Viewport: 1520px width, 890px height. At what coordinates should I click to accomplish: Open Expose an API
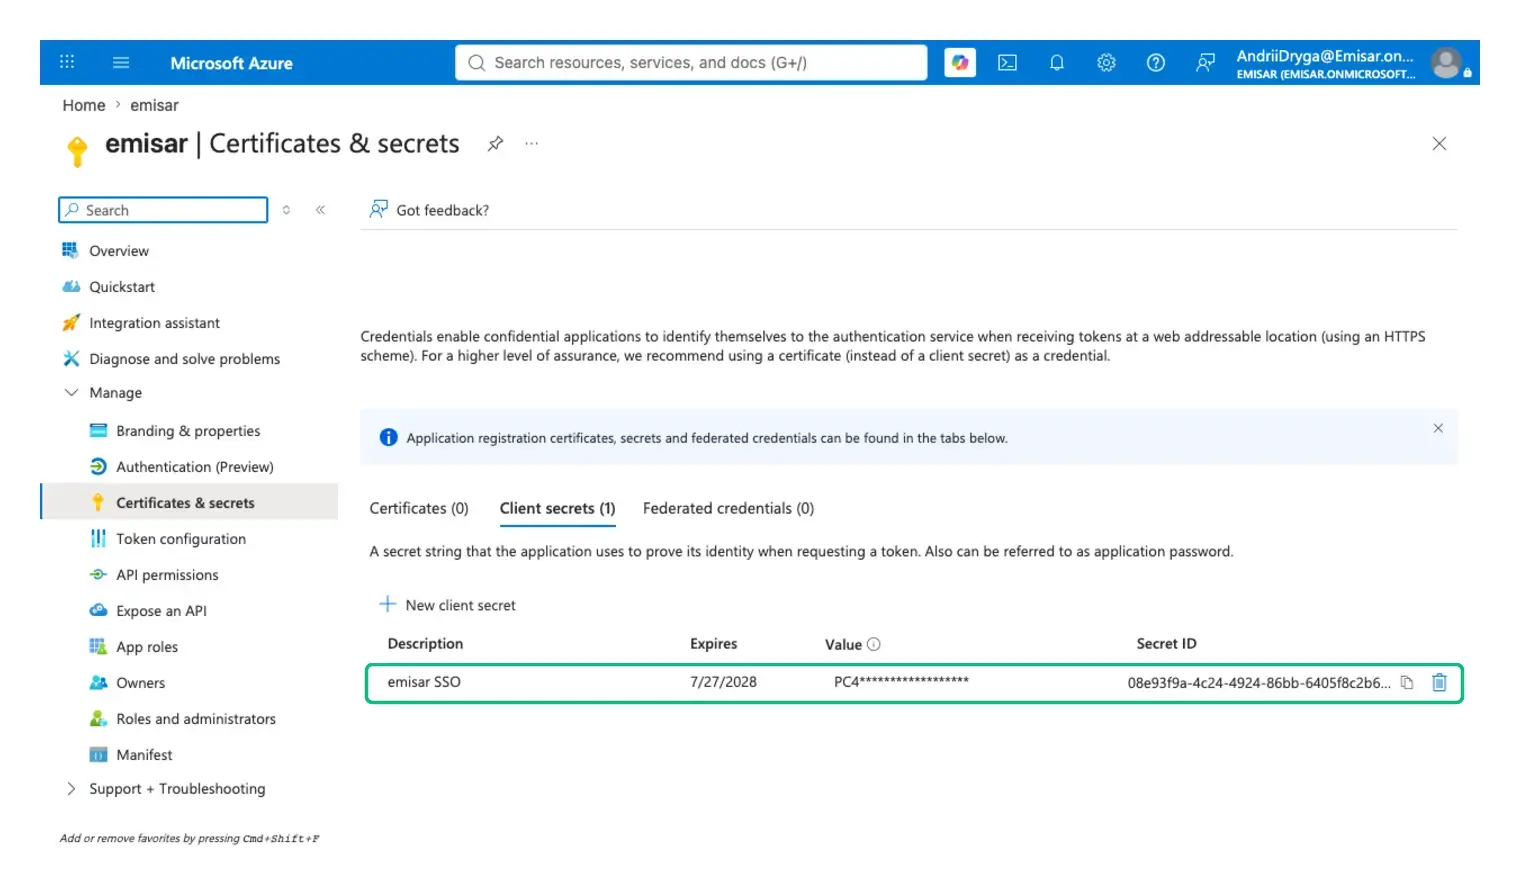[x=161, y=611]
